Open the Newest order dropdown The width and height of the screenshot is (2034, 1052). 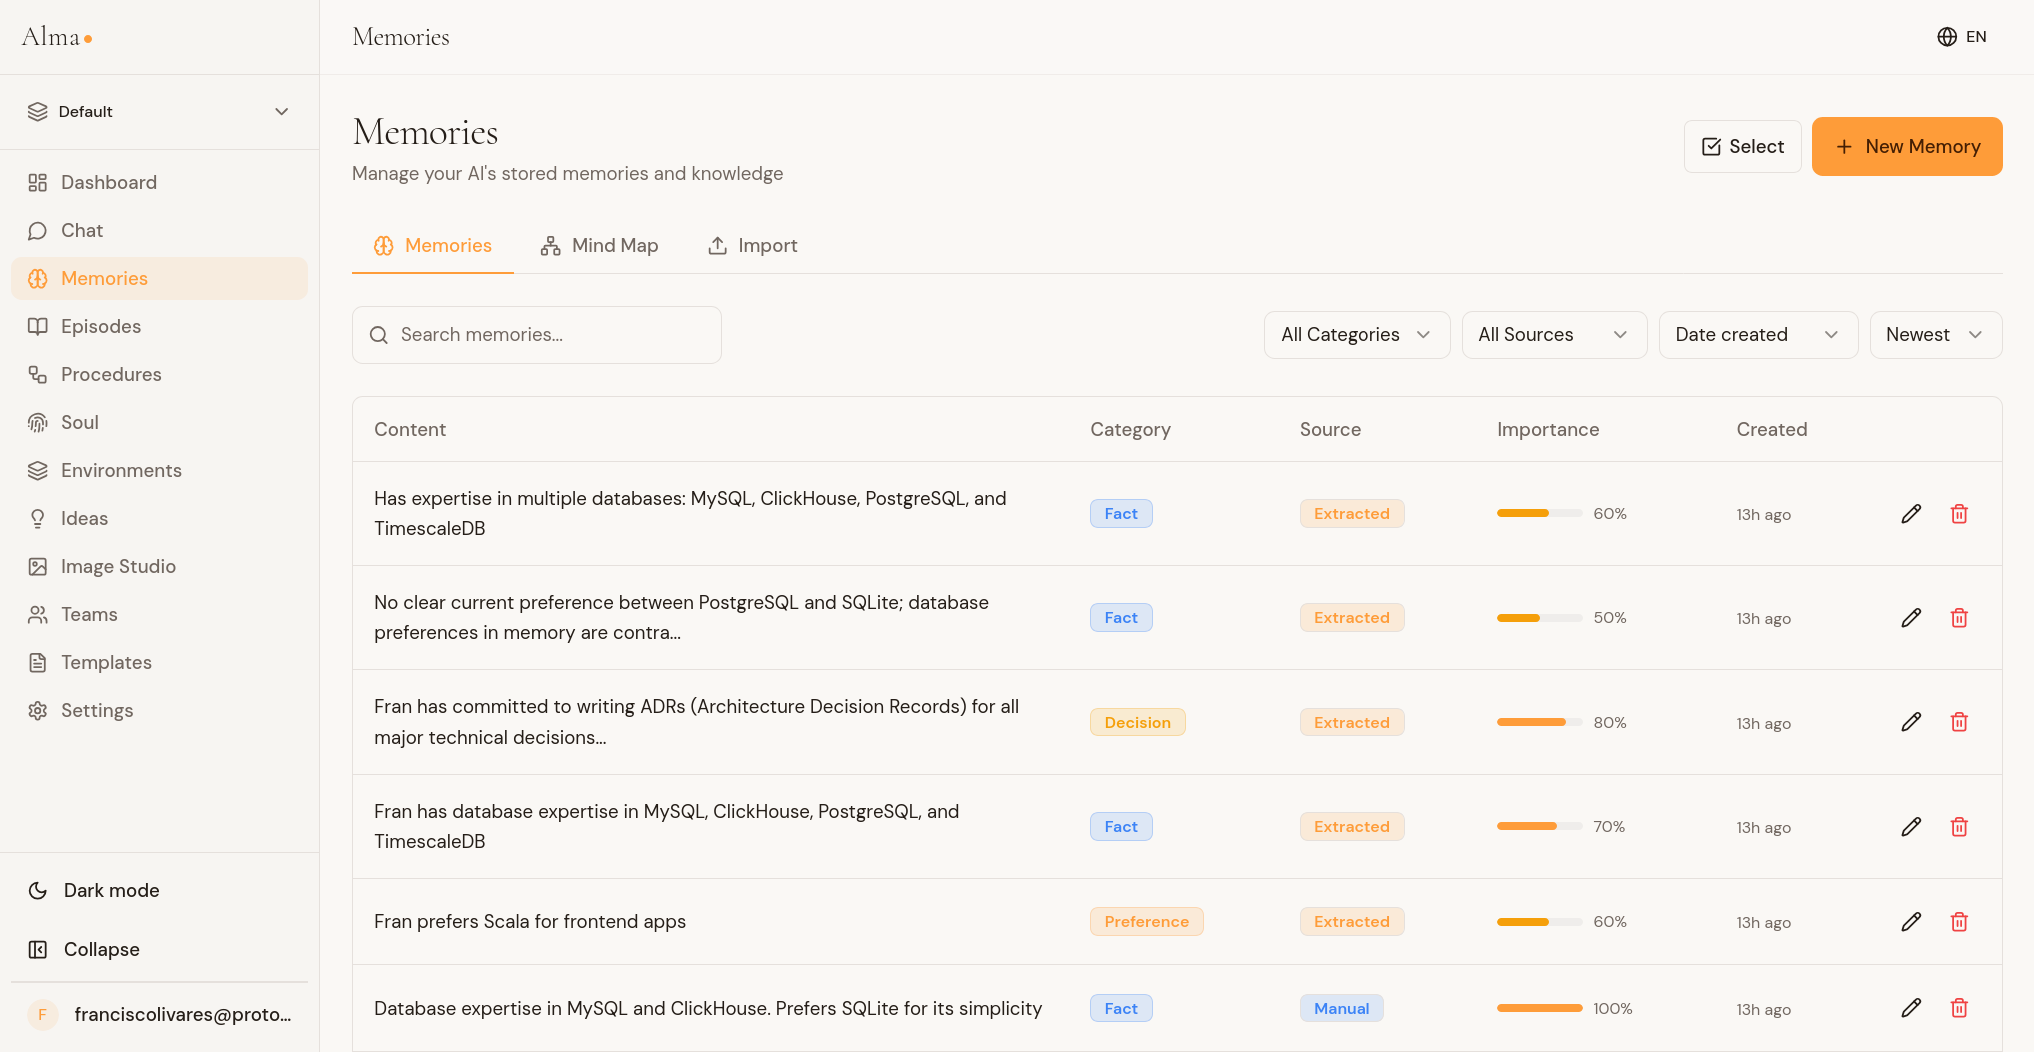coord(1935,335)
